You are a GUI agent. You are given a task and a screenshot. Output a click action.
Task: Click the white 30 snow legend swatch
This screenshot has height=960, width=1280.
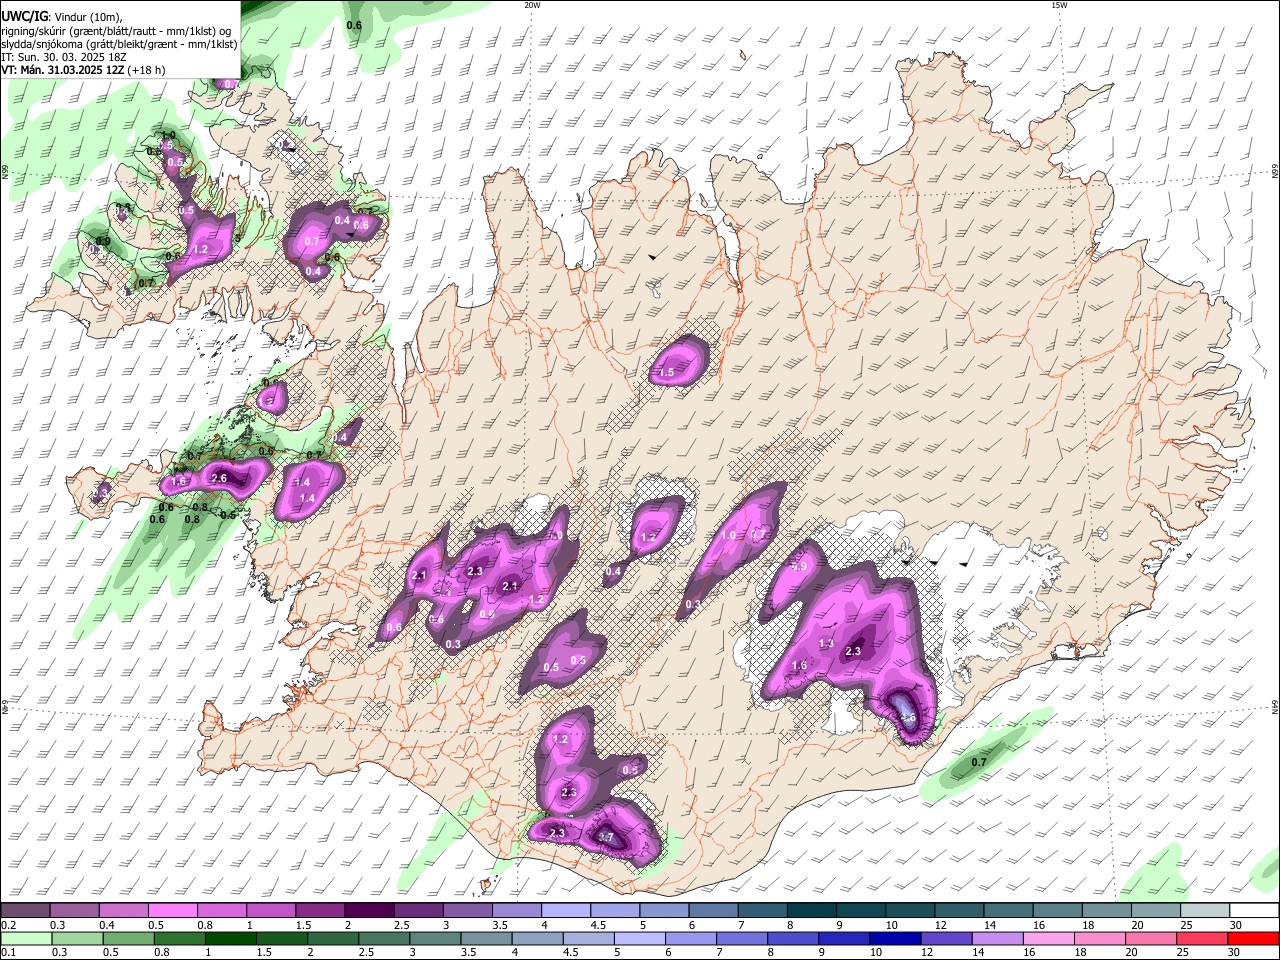point(1254,910)
